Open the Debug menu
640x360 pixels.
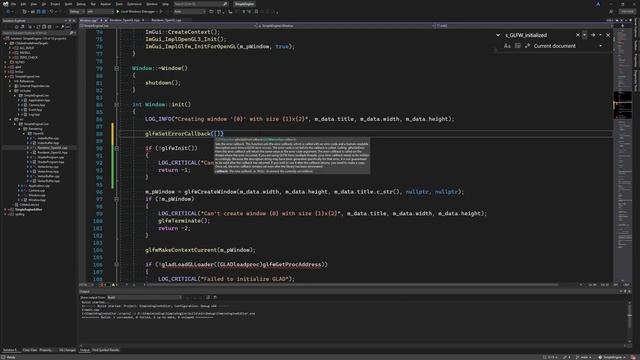81,4
